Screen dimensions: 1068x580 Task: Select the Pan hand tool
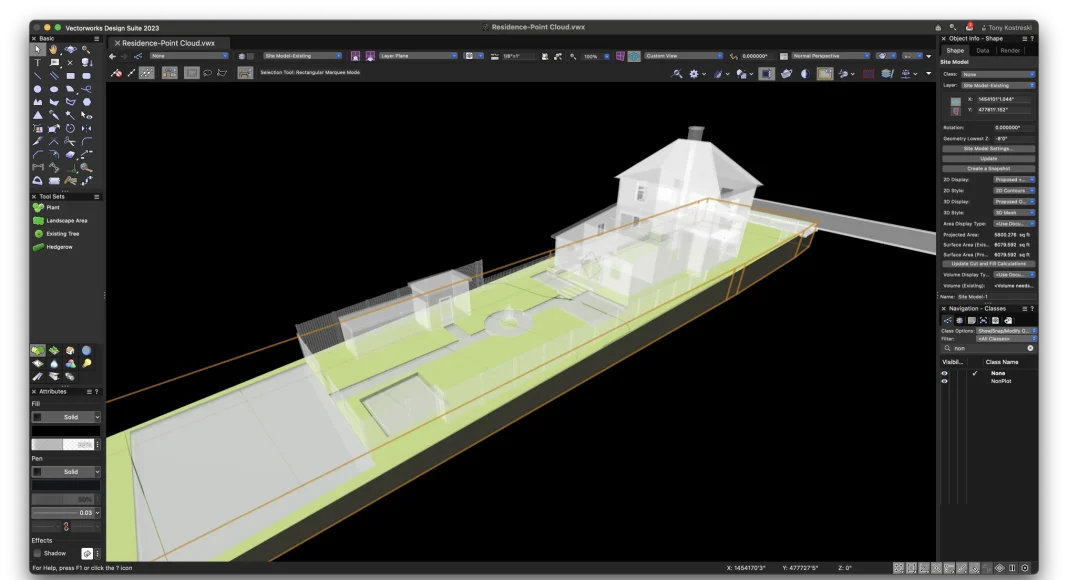point(54,49)
